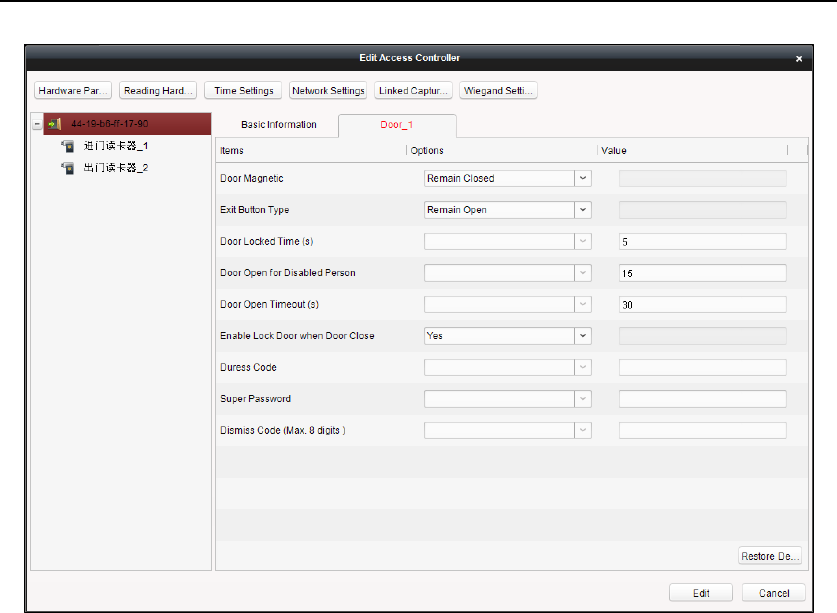Click the Door Open for Disabled Person value field
The image size is (837, 613).
click(x=702, y=273)
